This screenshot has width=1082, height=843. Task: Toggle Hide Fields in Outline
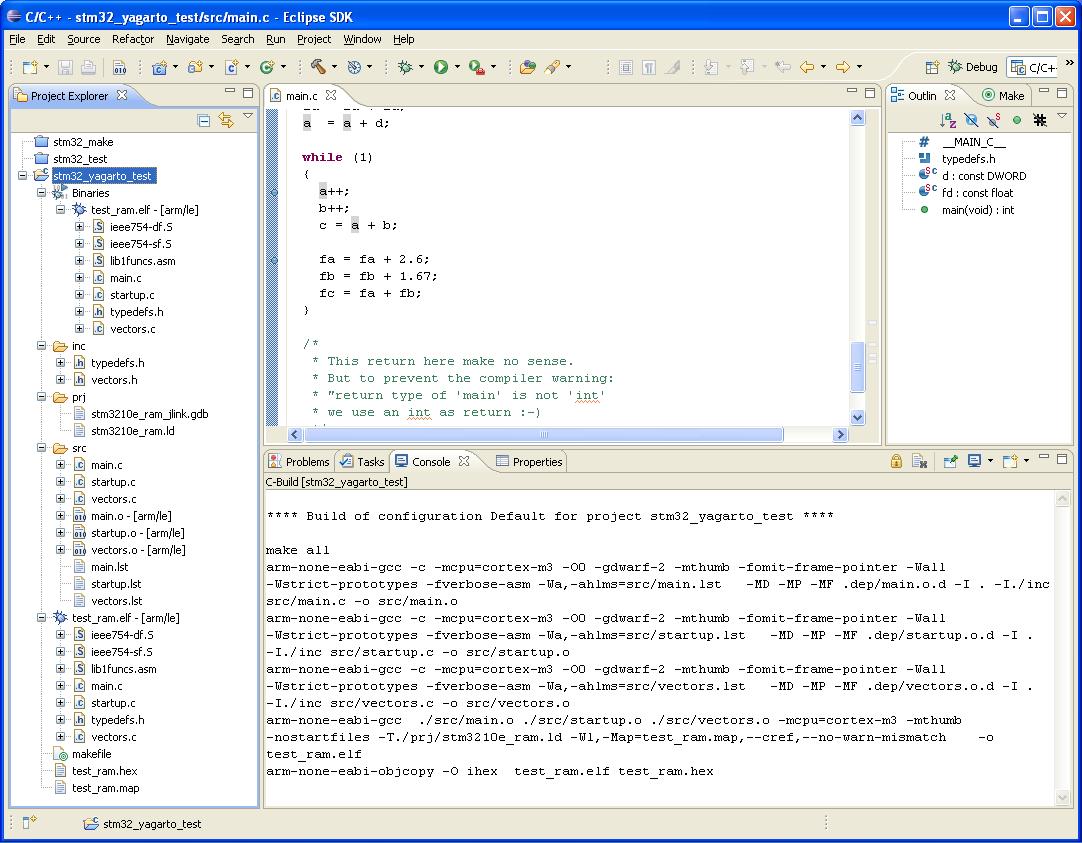[x=971, y=120]
